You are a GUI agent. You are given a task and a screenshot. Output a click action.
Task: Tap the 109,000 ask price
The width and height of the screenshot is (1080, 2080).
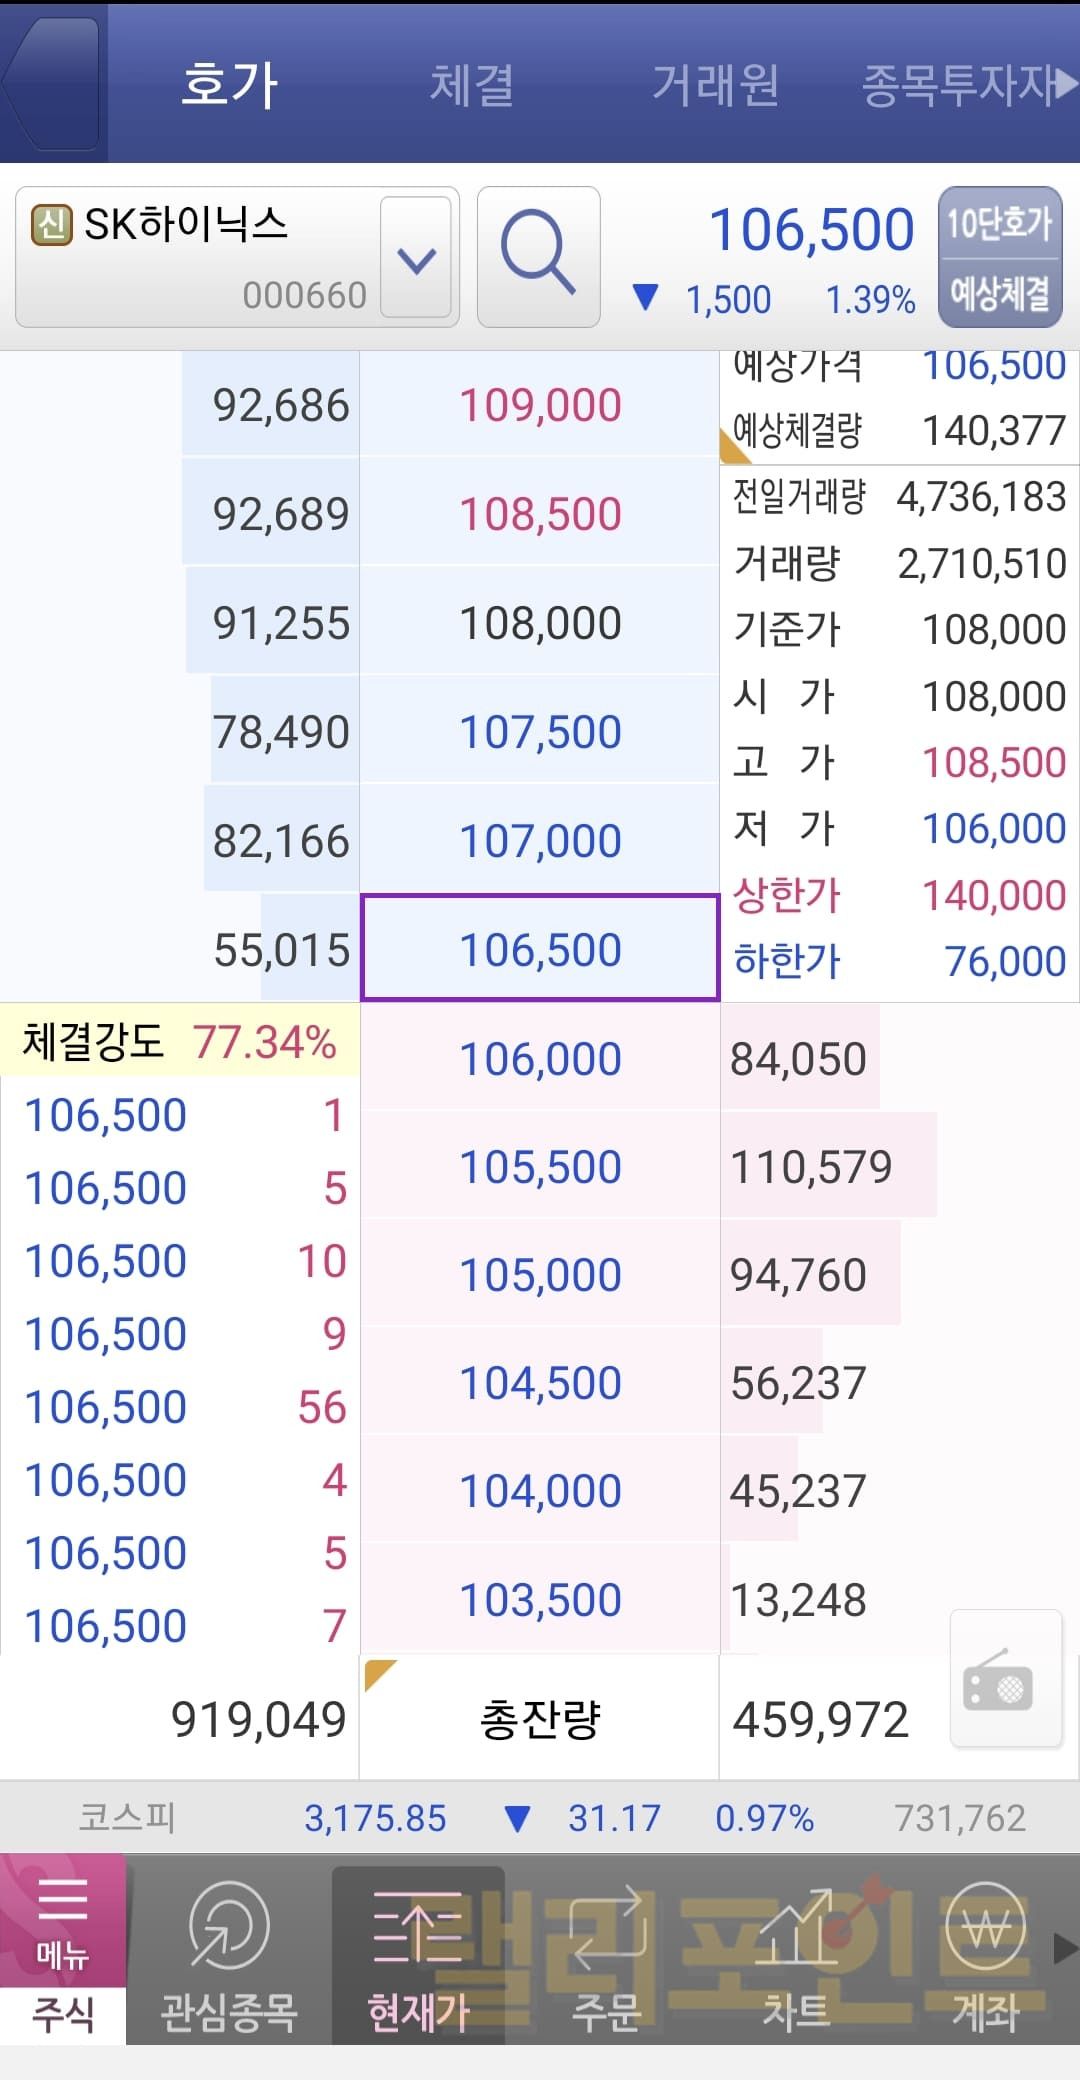pos(540,405)
